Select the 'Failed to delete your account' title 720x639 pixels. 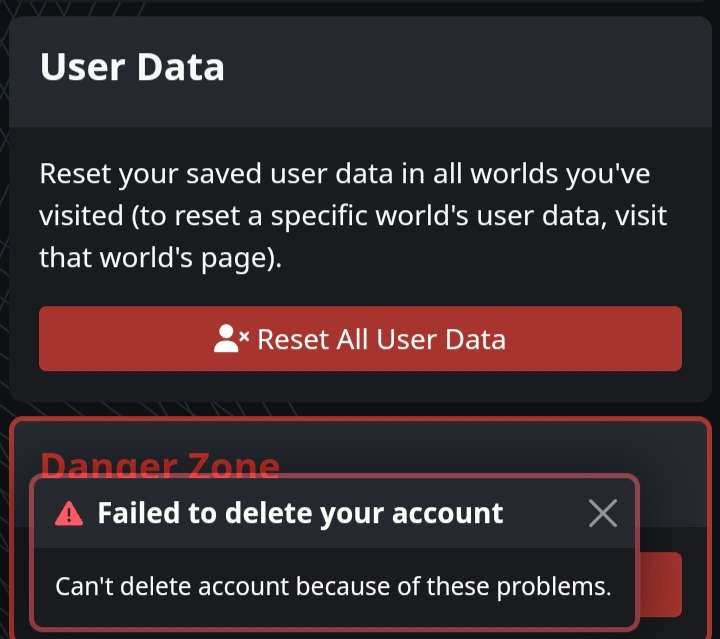pyautogui.click(x=300, y=513)
